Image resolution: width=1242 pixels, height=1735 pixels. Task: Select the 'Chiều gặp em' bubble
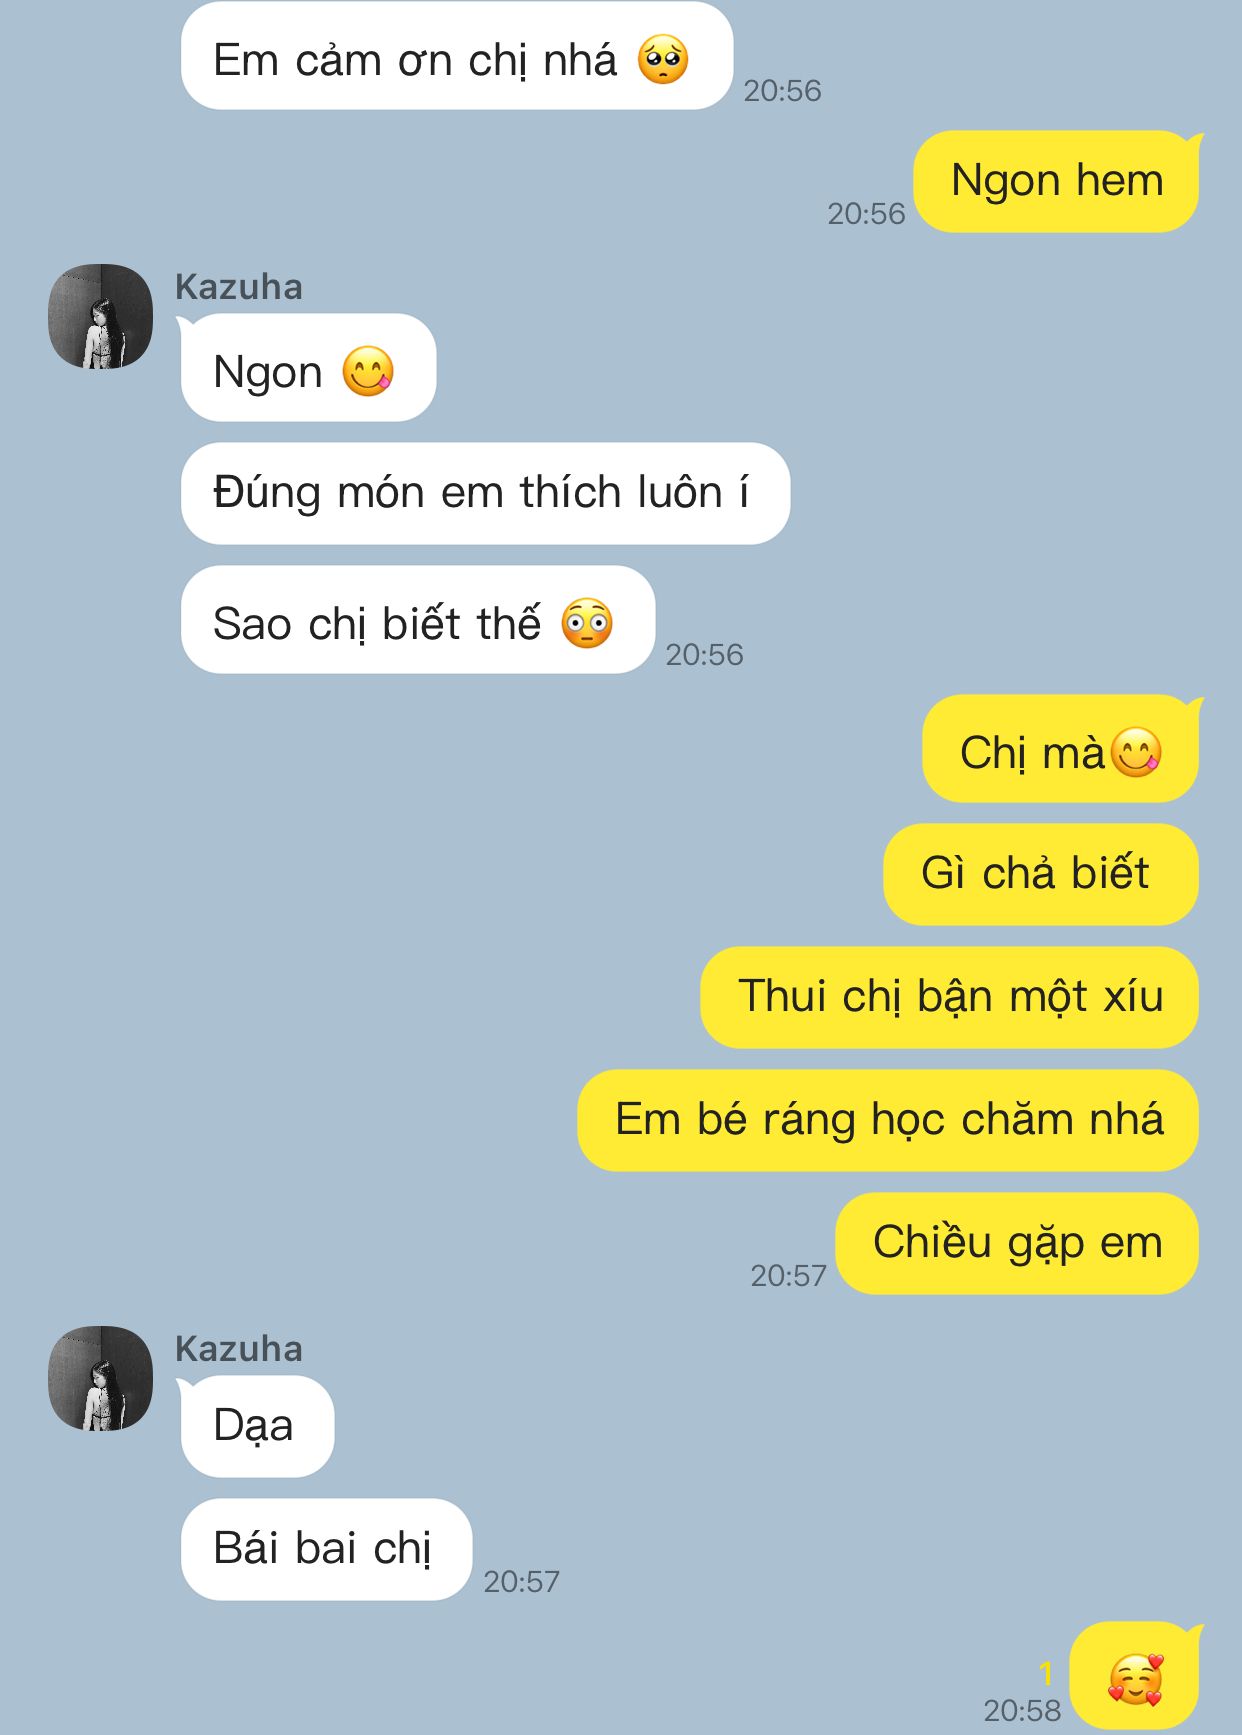pyautogui.click(x=1017, y=1243)
